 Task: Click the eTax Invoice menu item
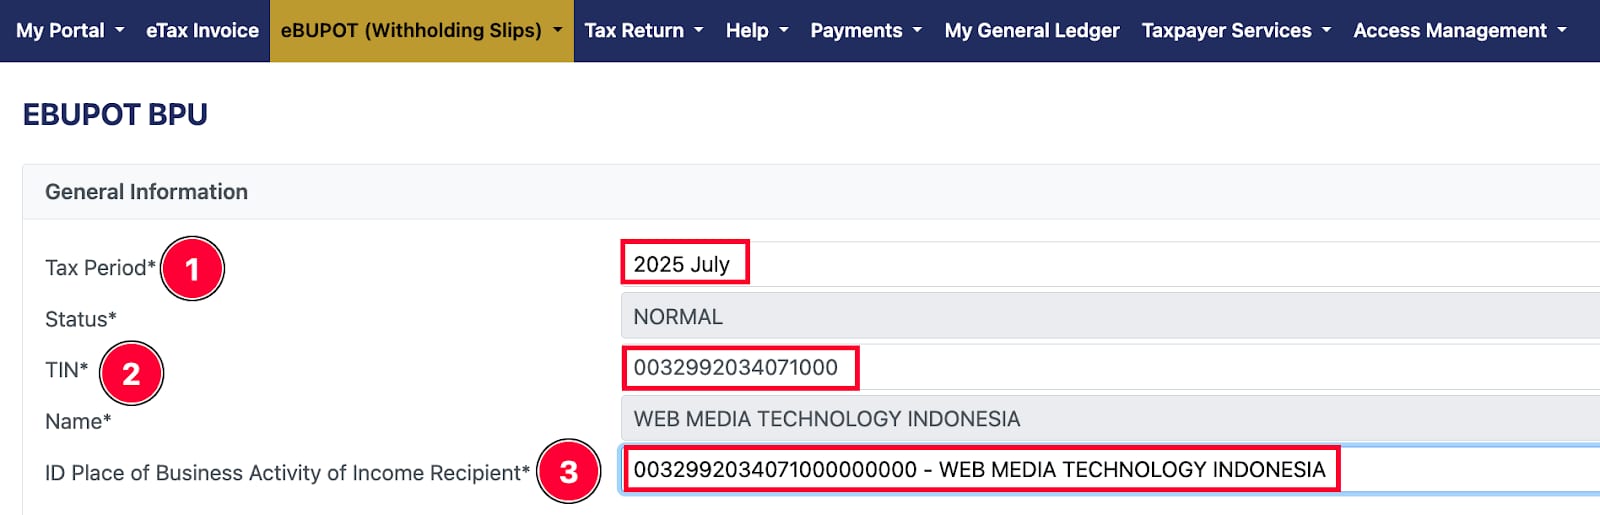coord(202,31)
